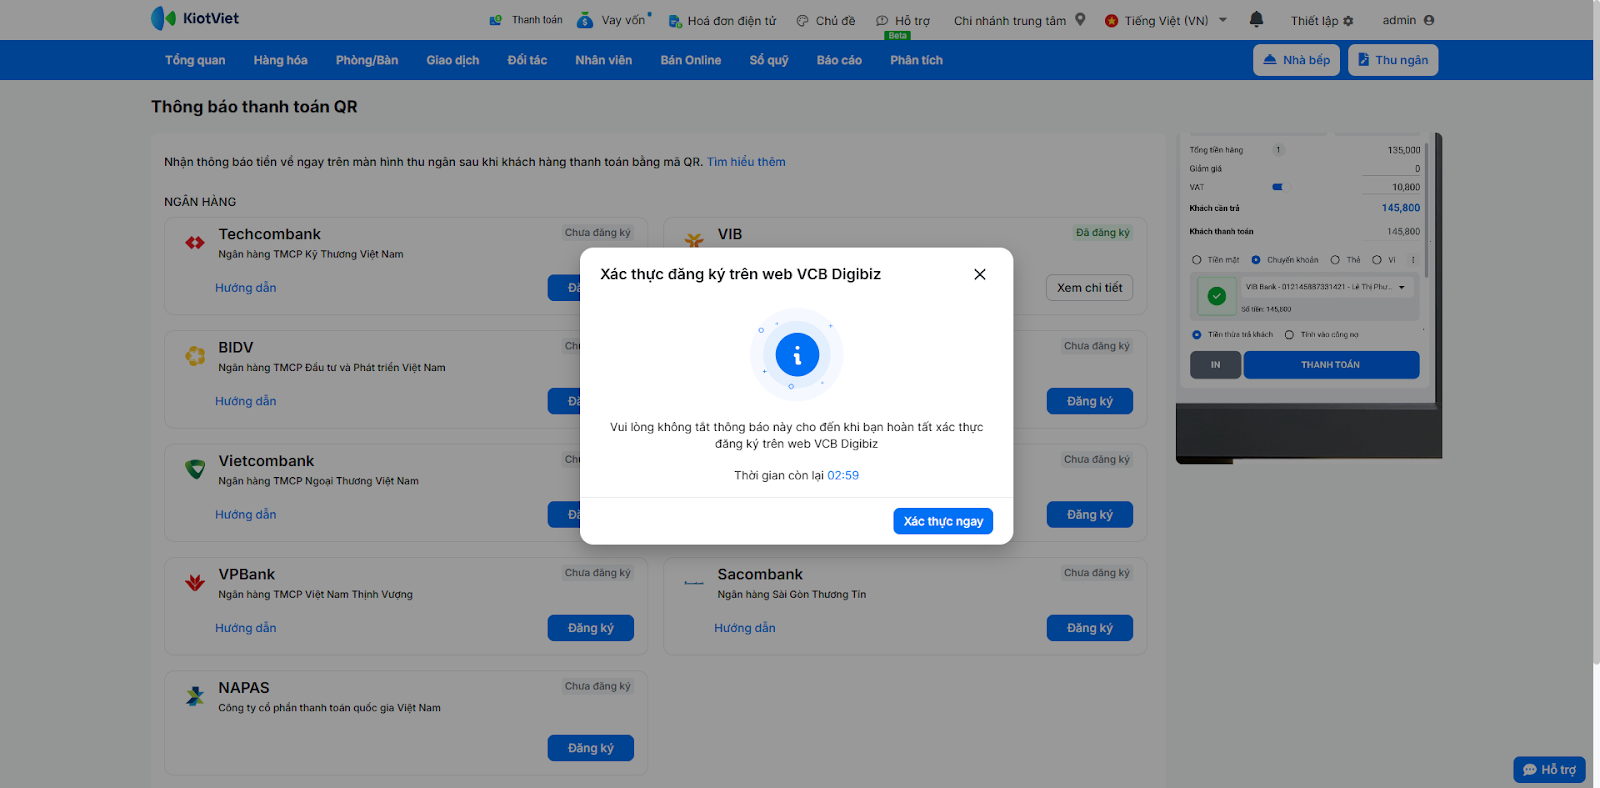Open the Báo cáo menu
Screen dimensions: 1600x788
coord(839,60)
